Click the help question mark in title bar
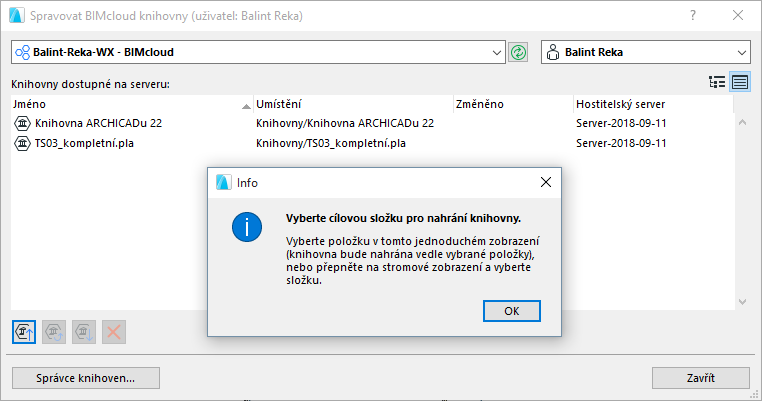The width and height of the screenshot is (762, 401). [x=693, y=16]
